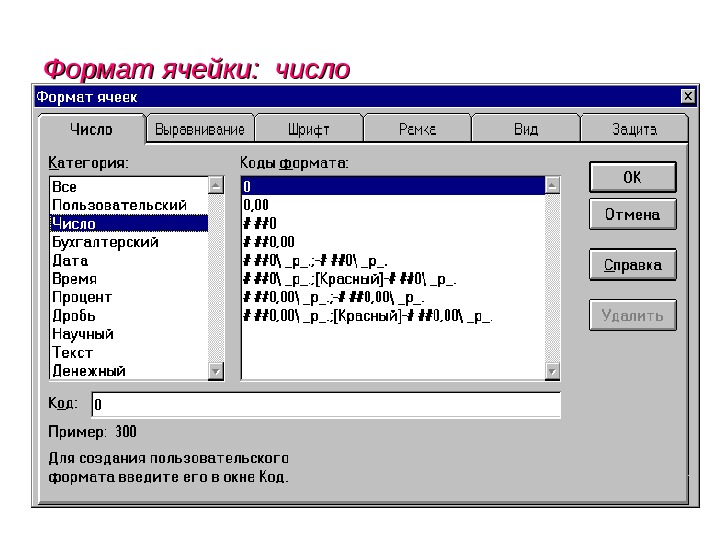
Task: Choose the Бухгалтерский category
Action: click(x=129, y=242)
